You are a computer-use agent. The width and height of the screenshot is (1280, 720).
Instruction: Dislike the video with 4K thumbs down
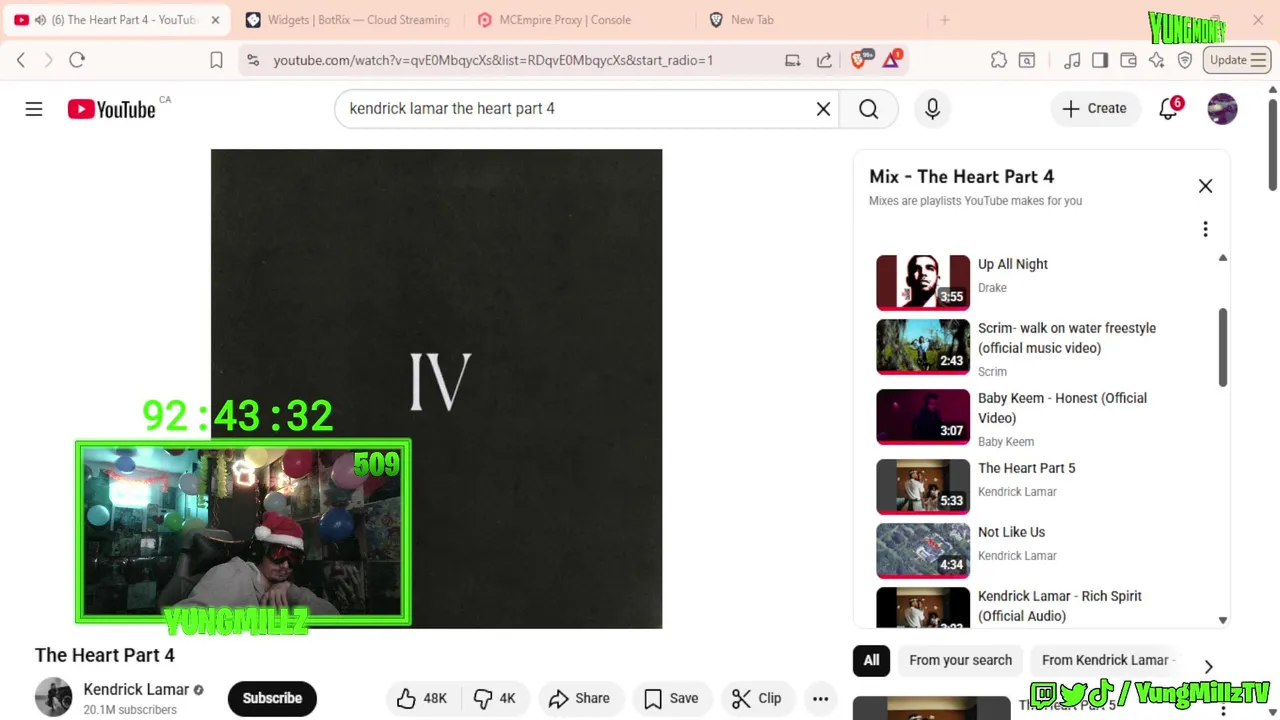click(x=495, y=699)
